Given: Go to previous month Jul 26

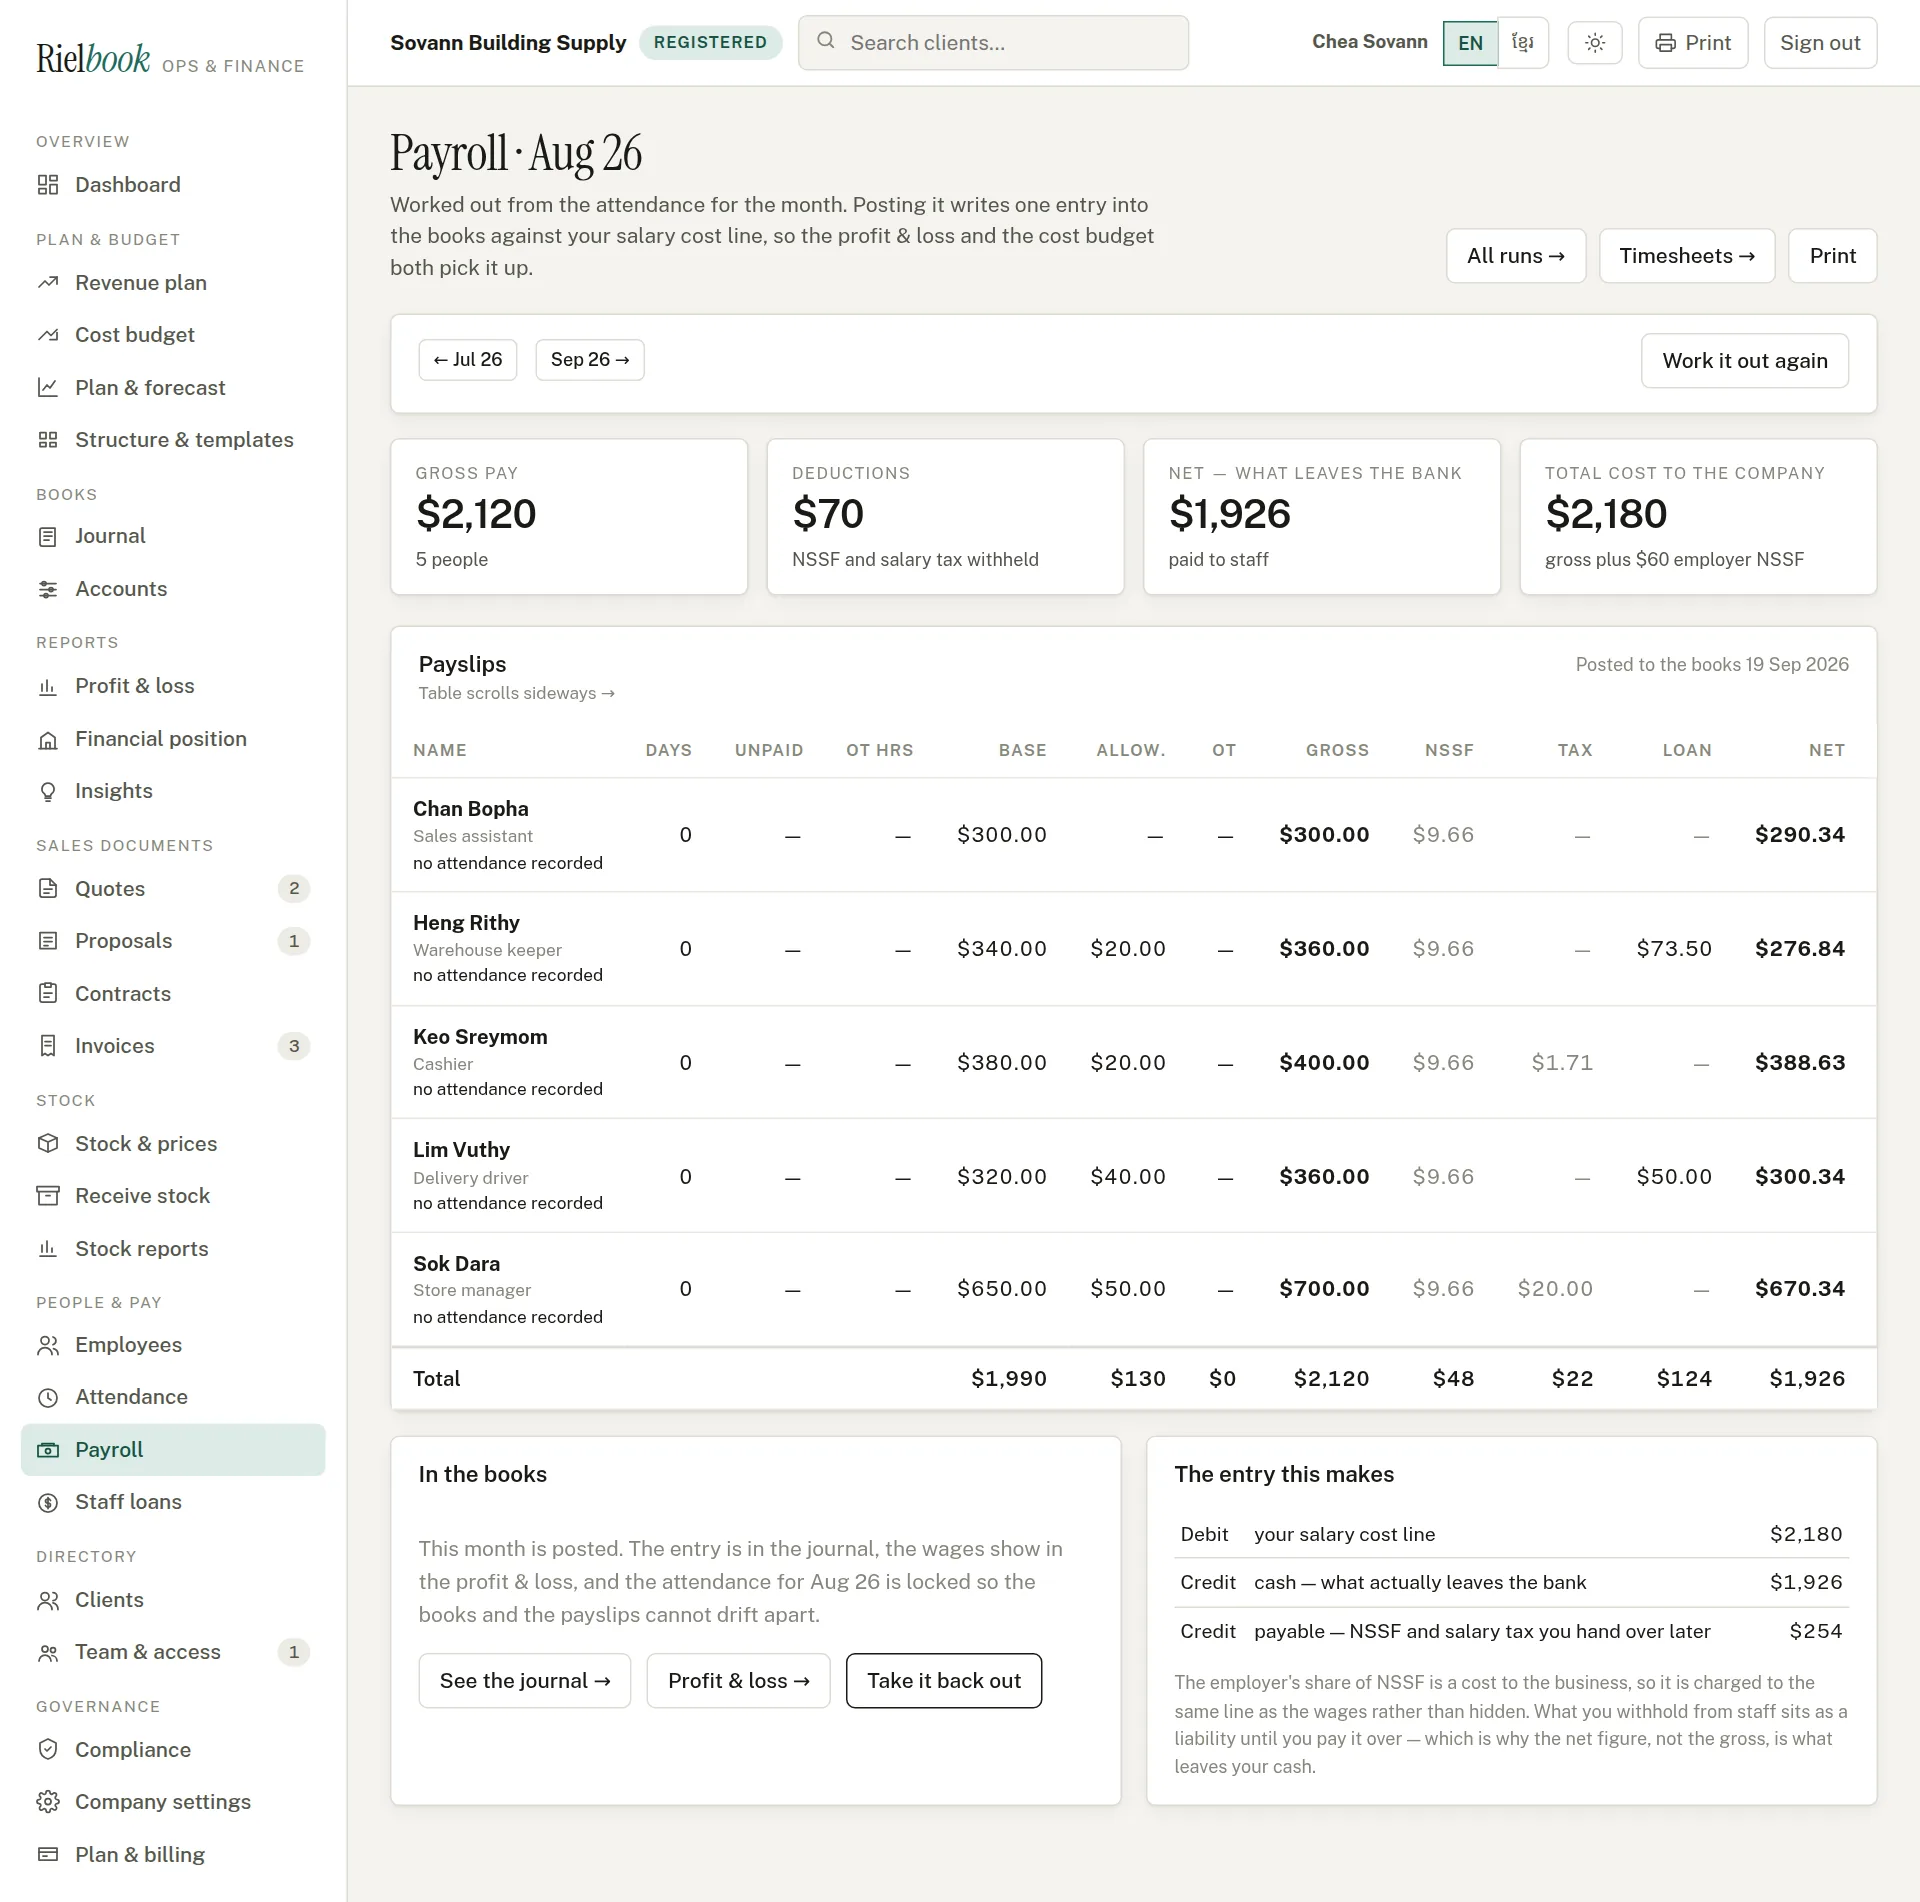Looking at the screenshot, I should click(x=468, y=360).
